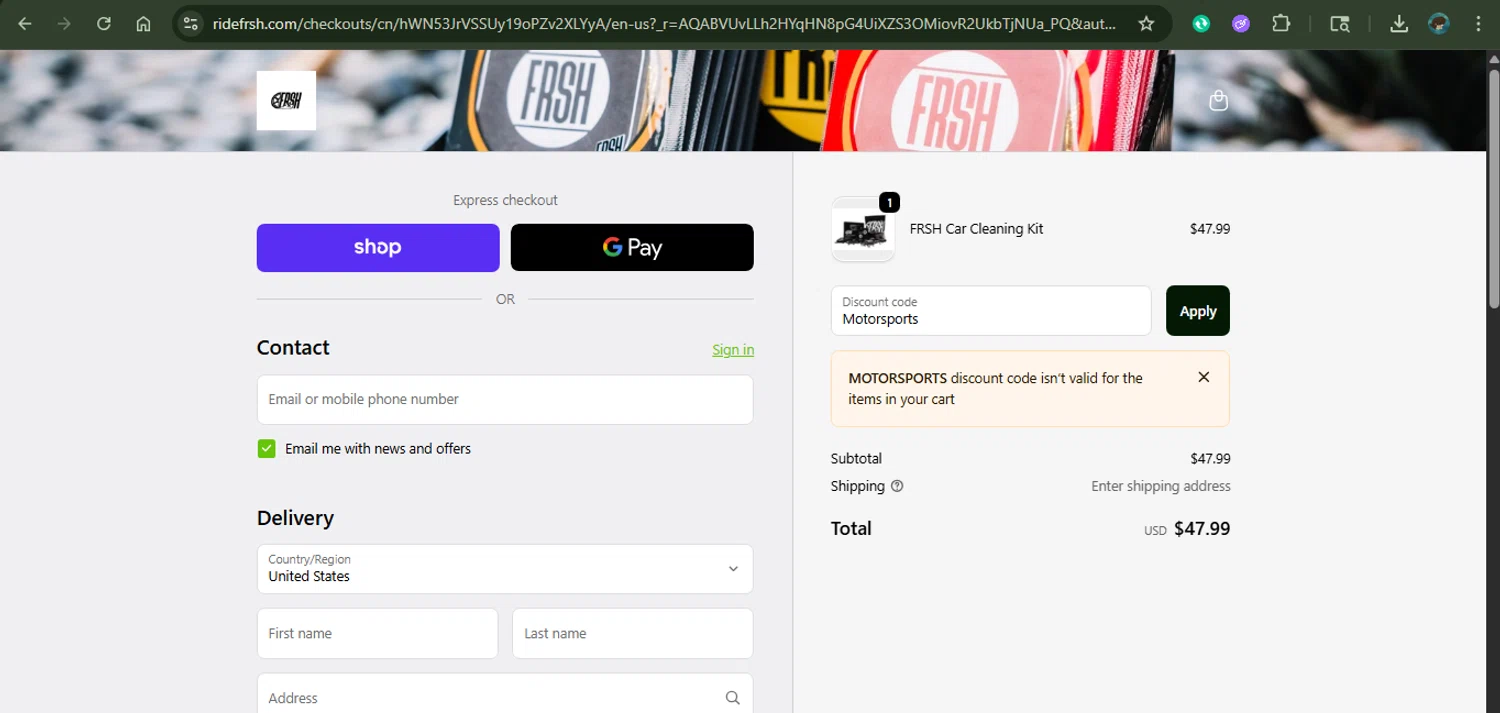Screen dimensions: 1500x713
Task: Open the shopping bag cart icon
Action: 1218,100
